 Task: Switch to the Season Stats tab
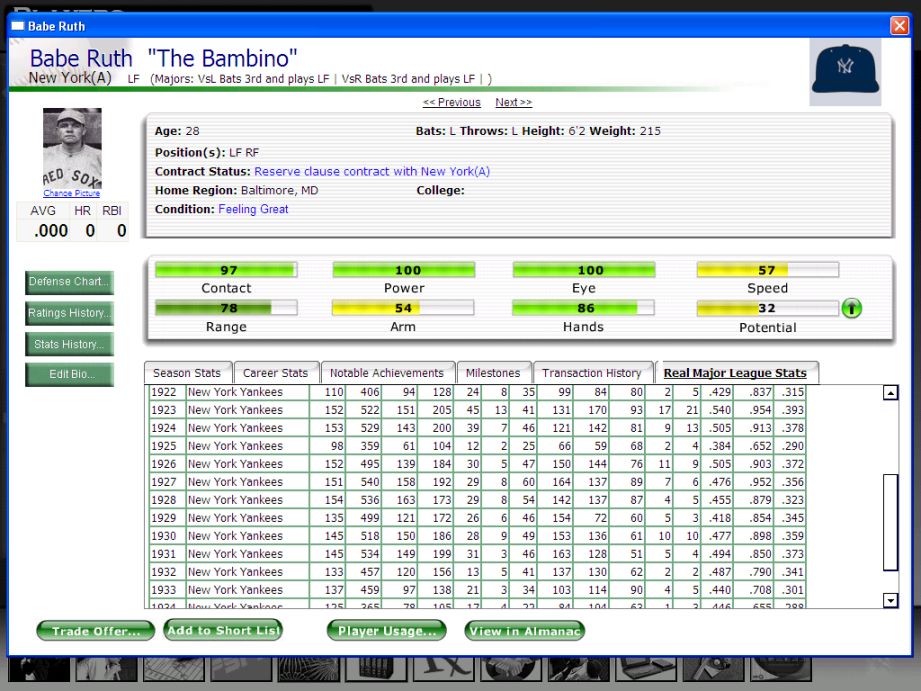pos(187,373)
